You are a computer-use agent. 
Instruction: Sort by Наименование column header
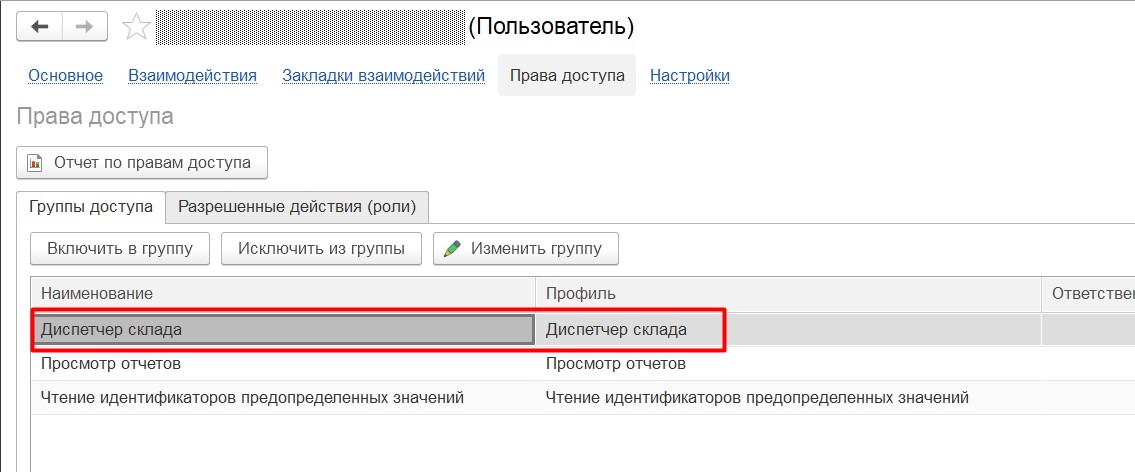coord(283,294)
